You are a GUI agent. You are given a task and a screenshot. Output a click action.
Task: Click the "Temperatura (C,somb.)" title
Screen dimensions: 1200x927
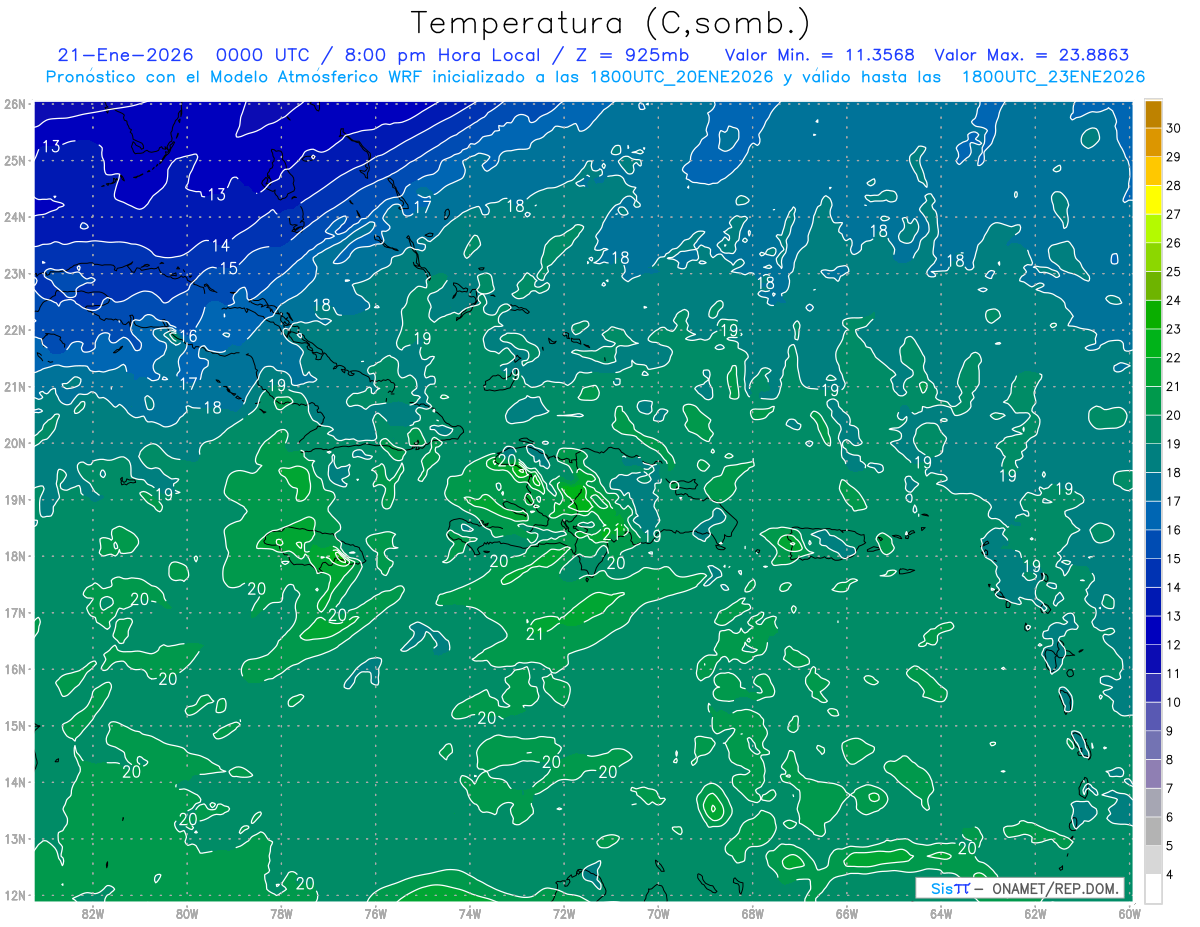coord(611,24)
